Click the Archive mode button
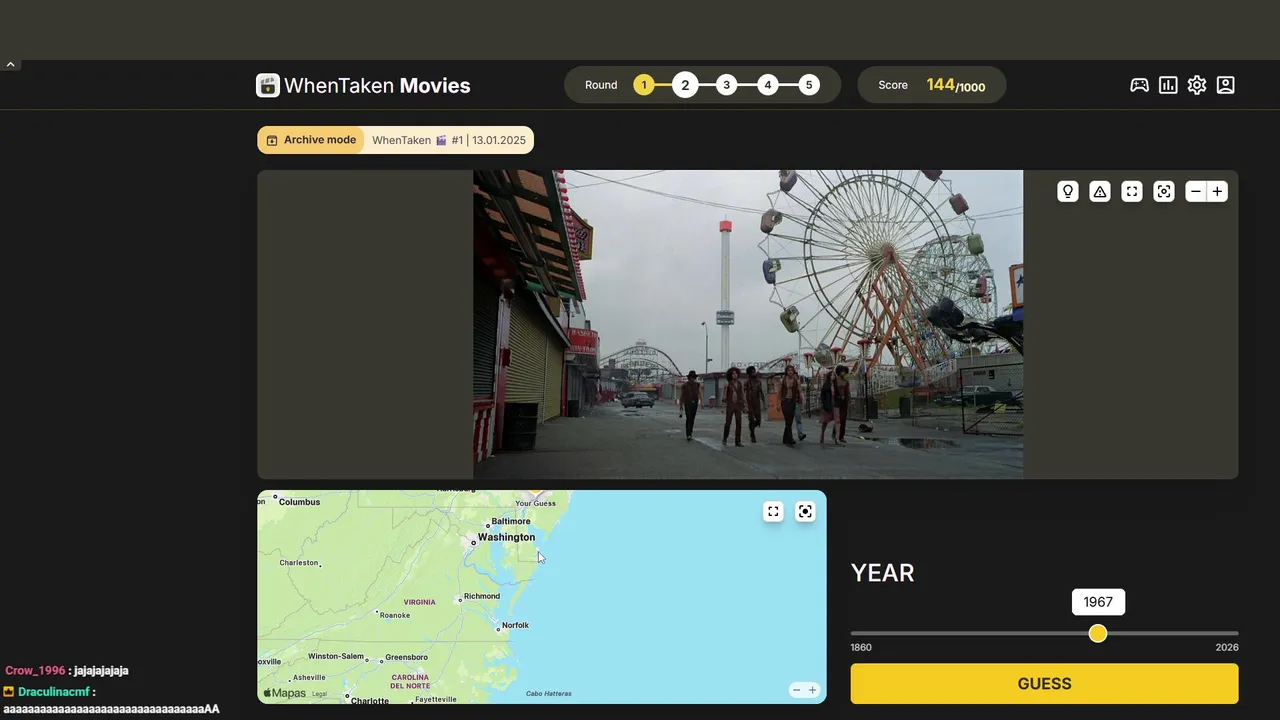This screenshot has height=720, width=1280. point(311,140)
